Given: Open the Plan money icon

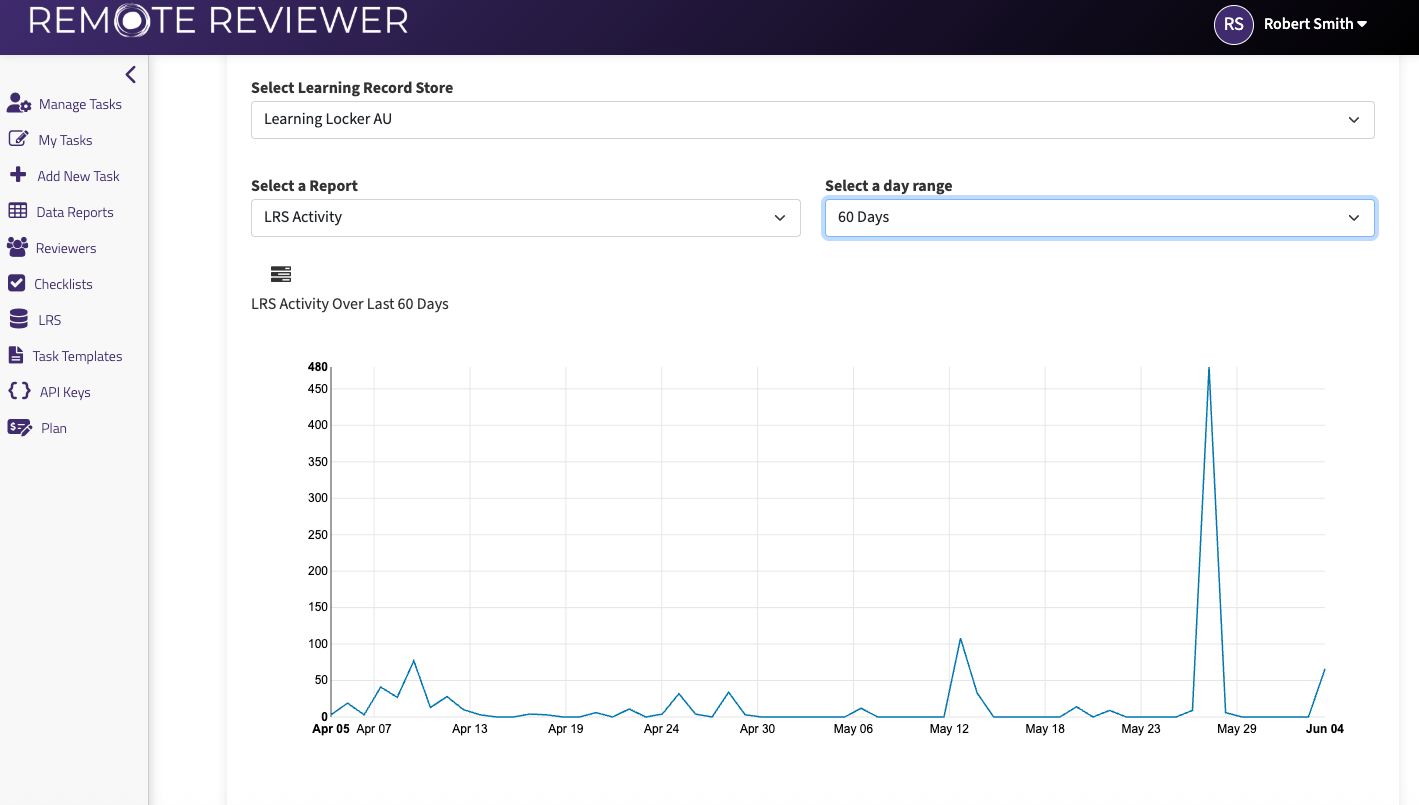Looking at the screenshot, I should (x=19, y=427).
